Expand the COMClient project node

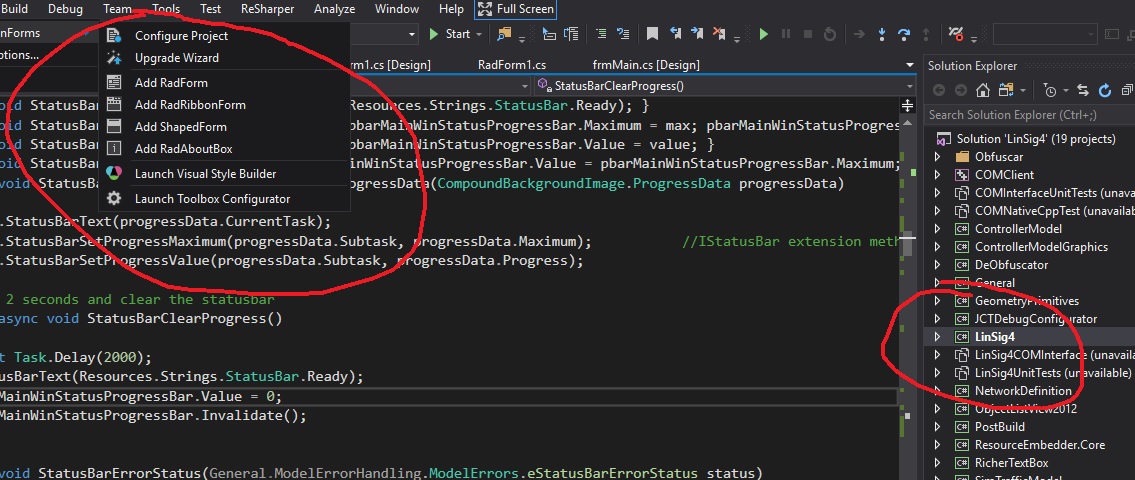coord(937,174)
